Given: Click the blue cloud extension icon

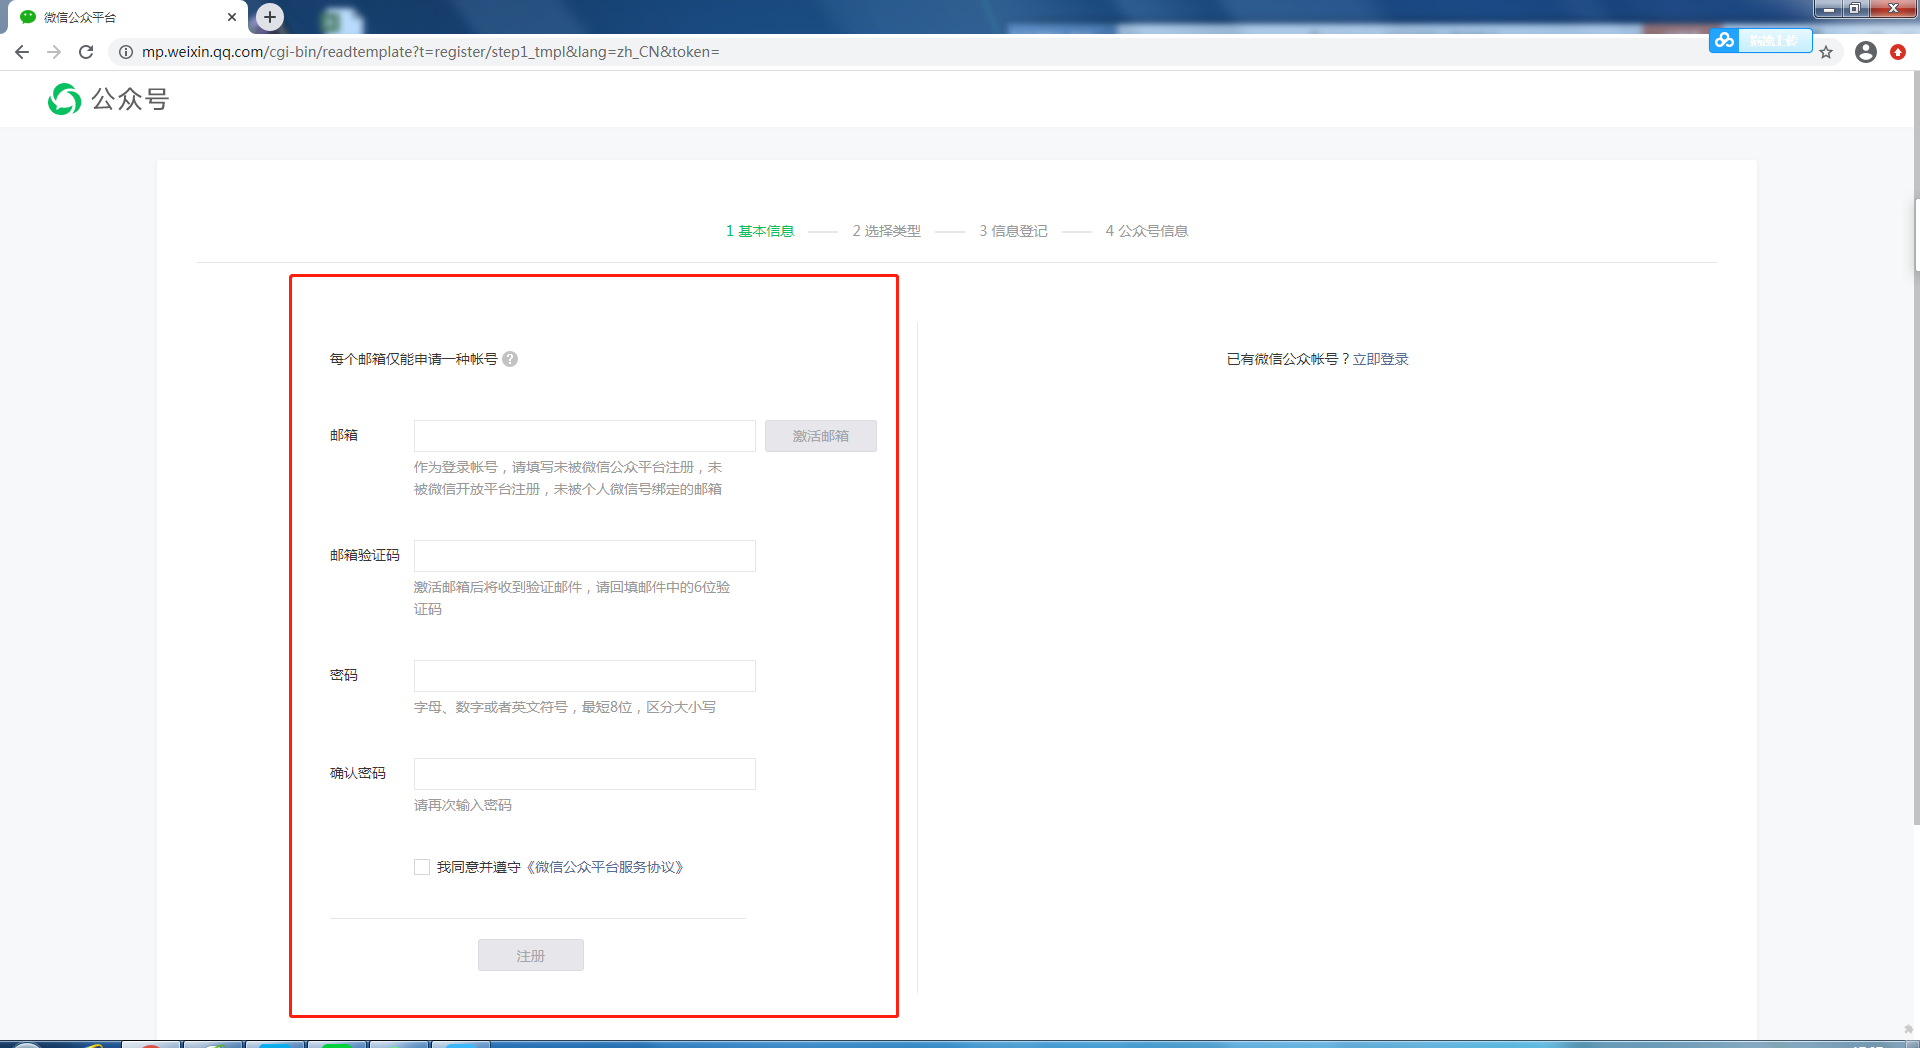Looking at the screenshot, I should [1724, 40].
